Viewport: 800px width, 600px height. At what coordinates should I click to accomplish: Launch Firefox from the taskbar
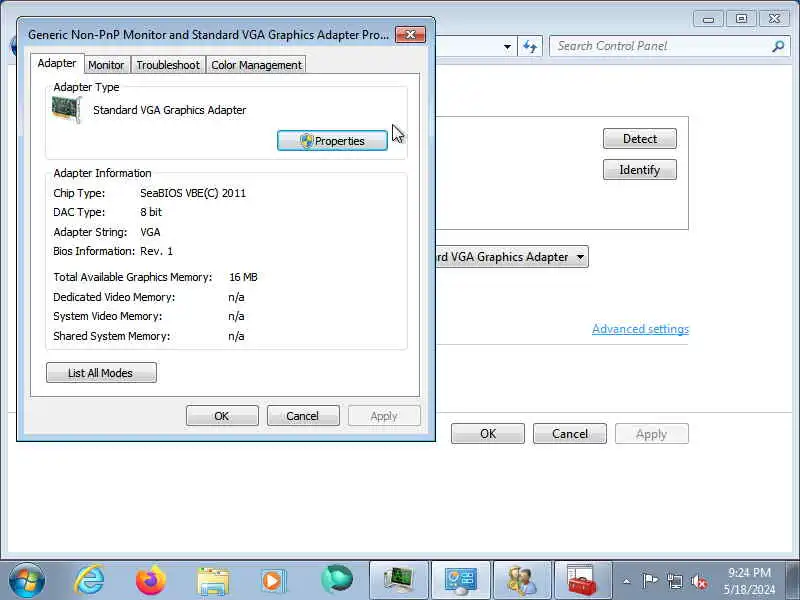(151, 581)
